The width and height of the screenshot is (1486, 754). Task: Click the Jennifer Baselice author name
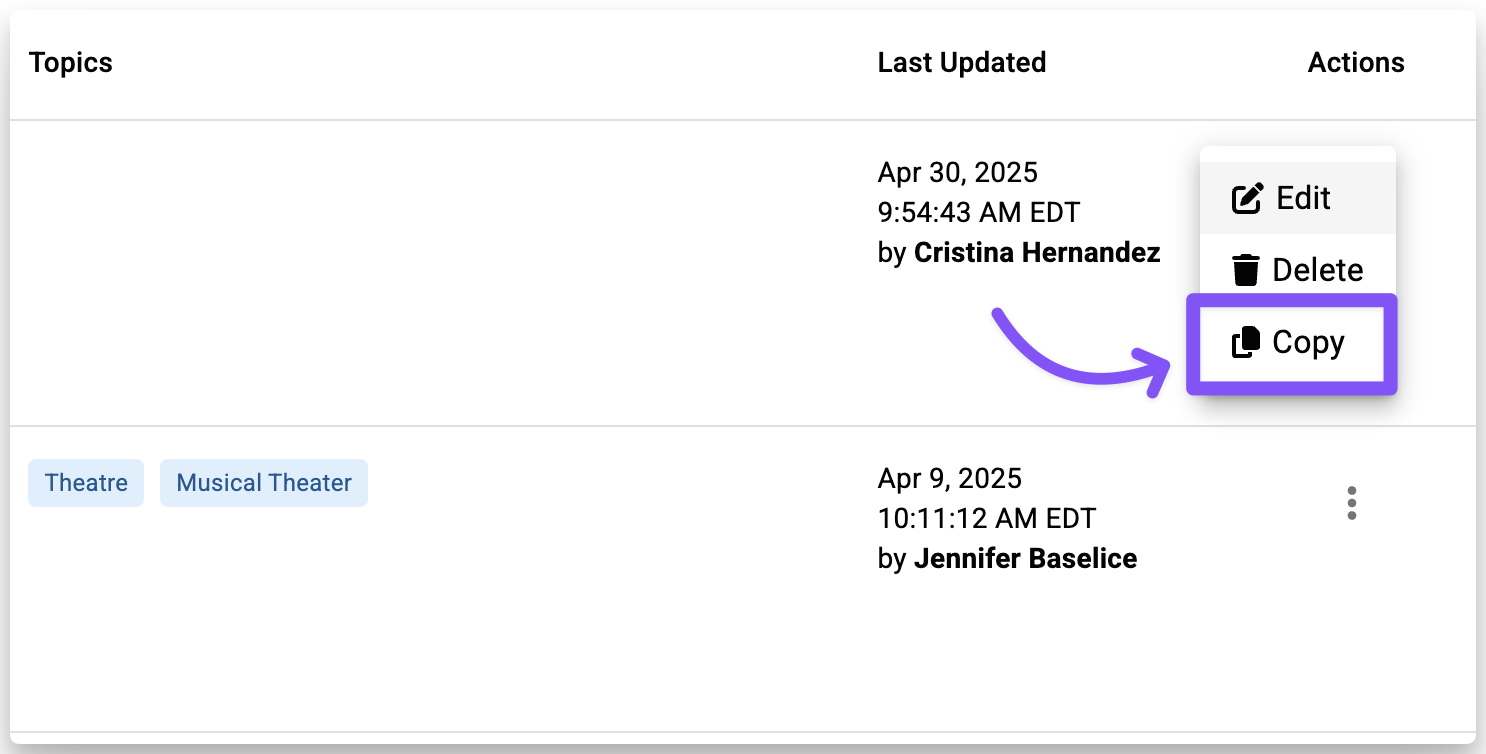coord(1025,558)
